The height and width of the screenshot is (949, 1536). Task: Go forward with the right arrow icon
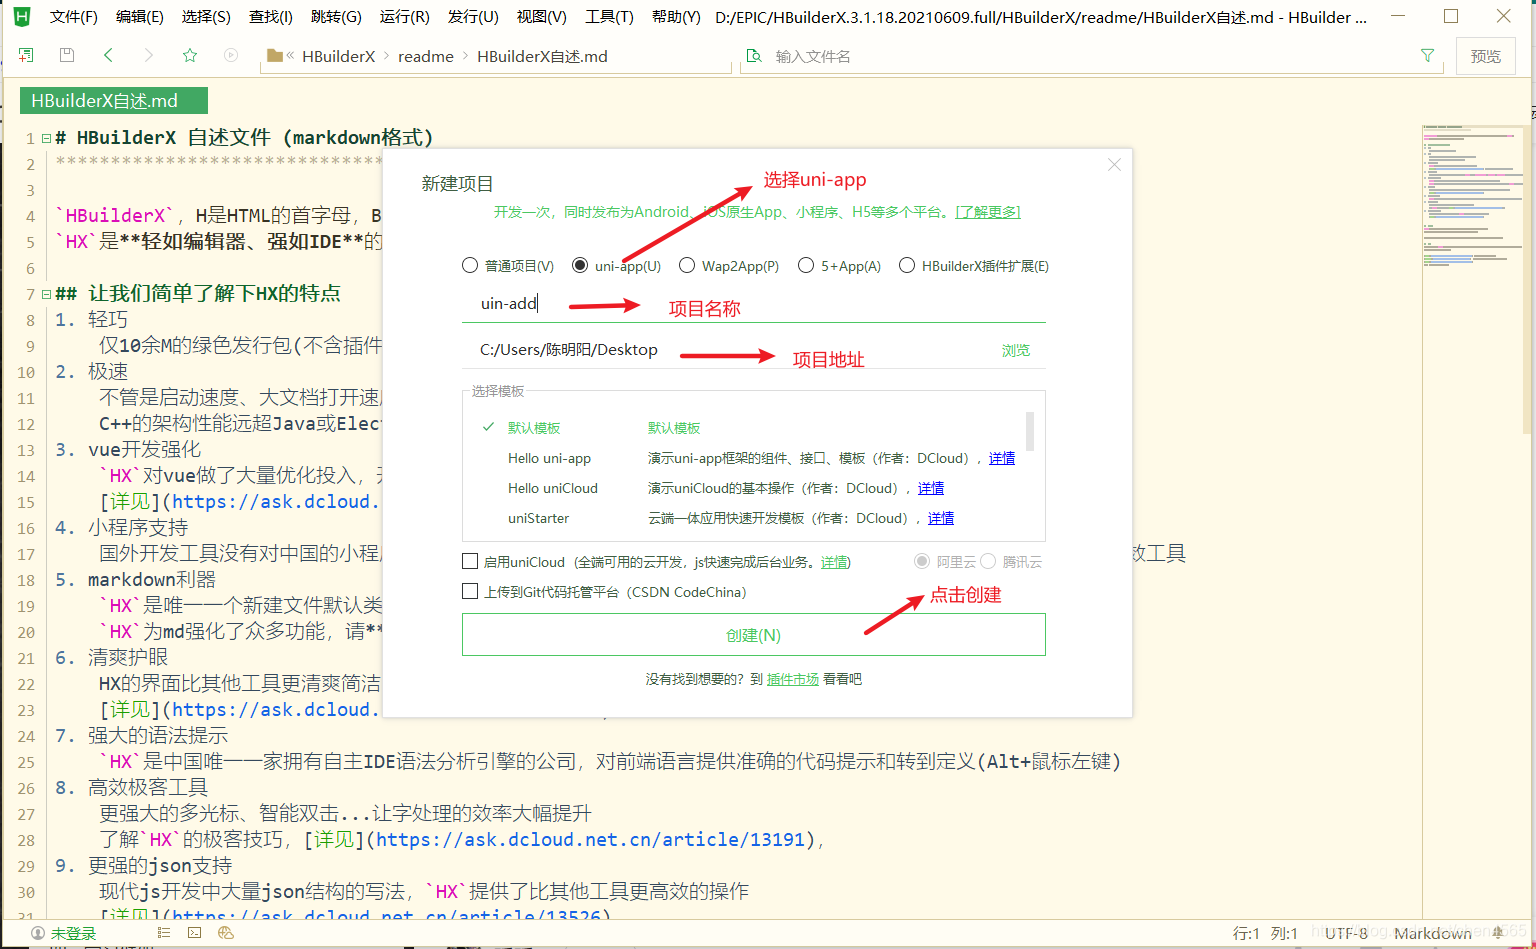click(149, 56)
